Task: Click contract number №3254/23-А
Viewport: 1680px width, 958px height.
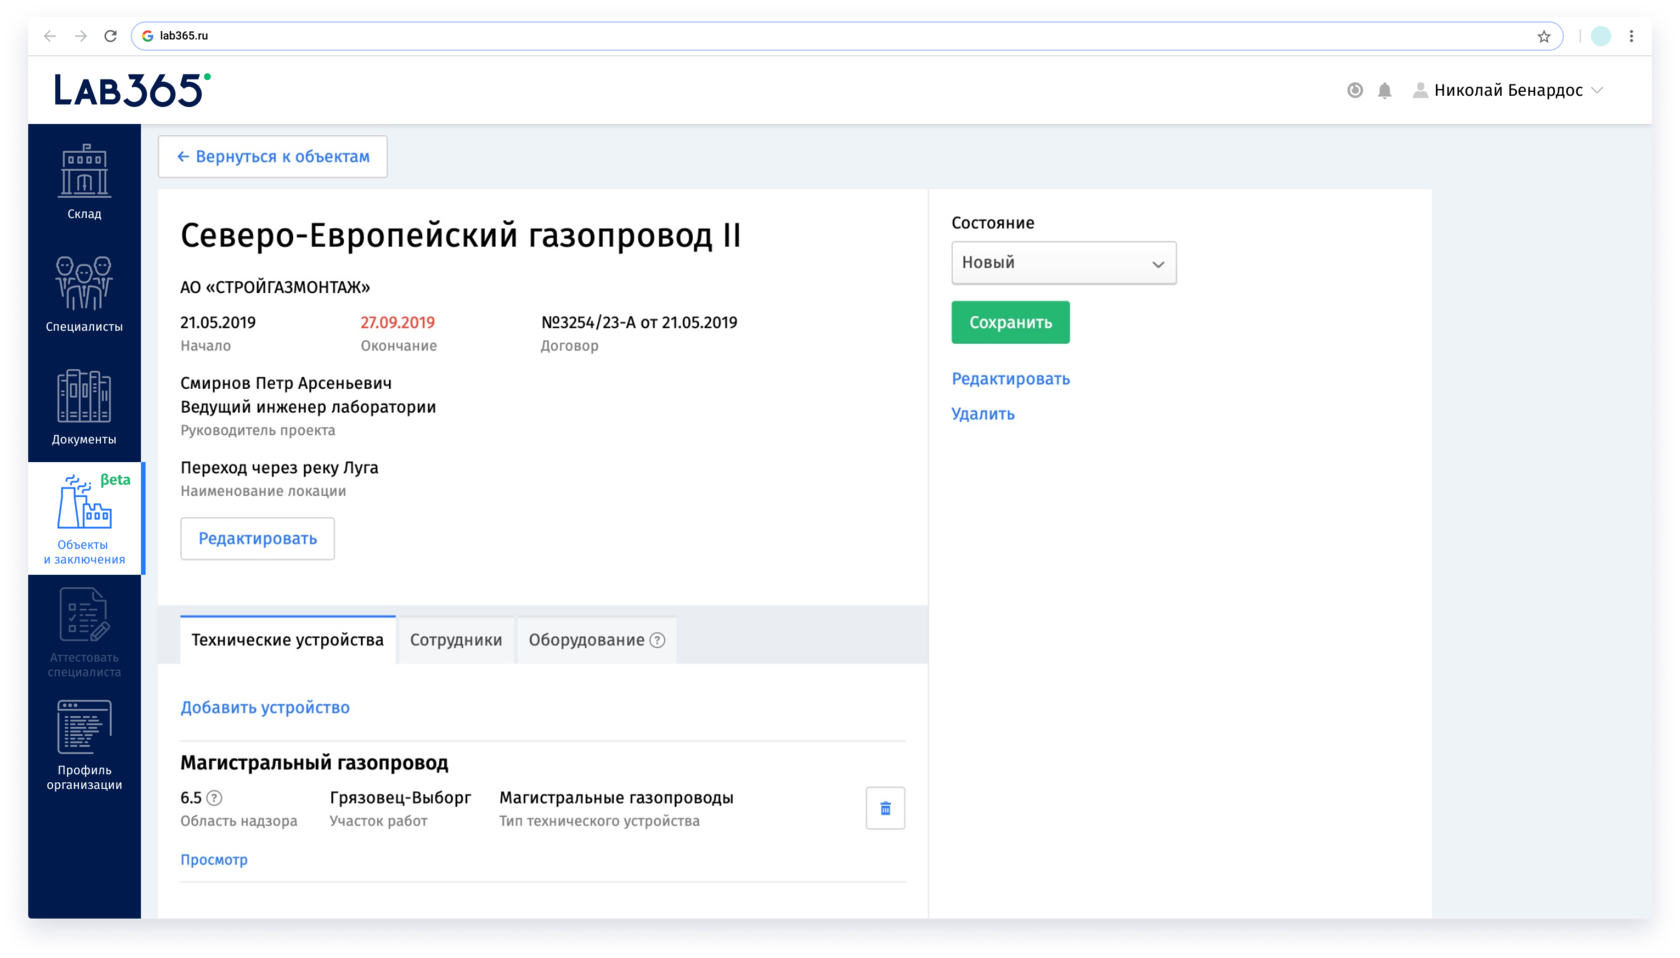Action: [588, 323]
